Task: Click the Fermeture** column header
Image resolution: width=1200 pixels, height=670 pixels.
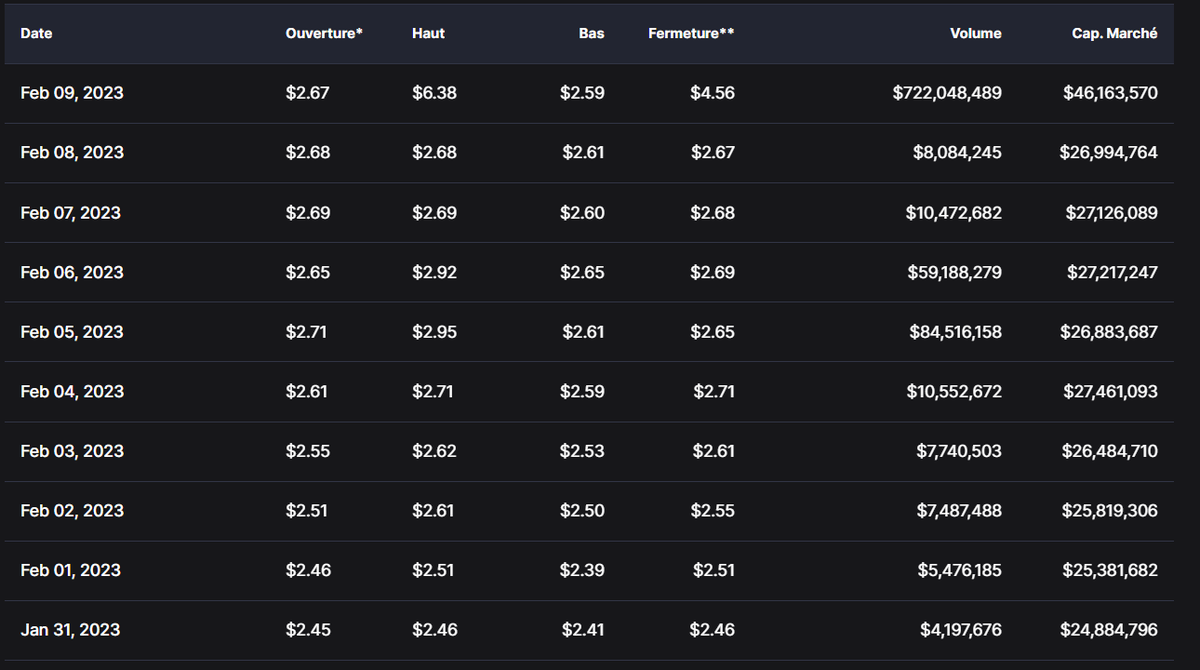Action: click(691, 33)
